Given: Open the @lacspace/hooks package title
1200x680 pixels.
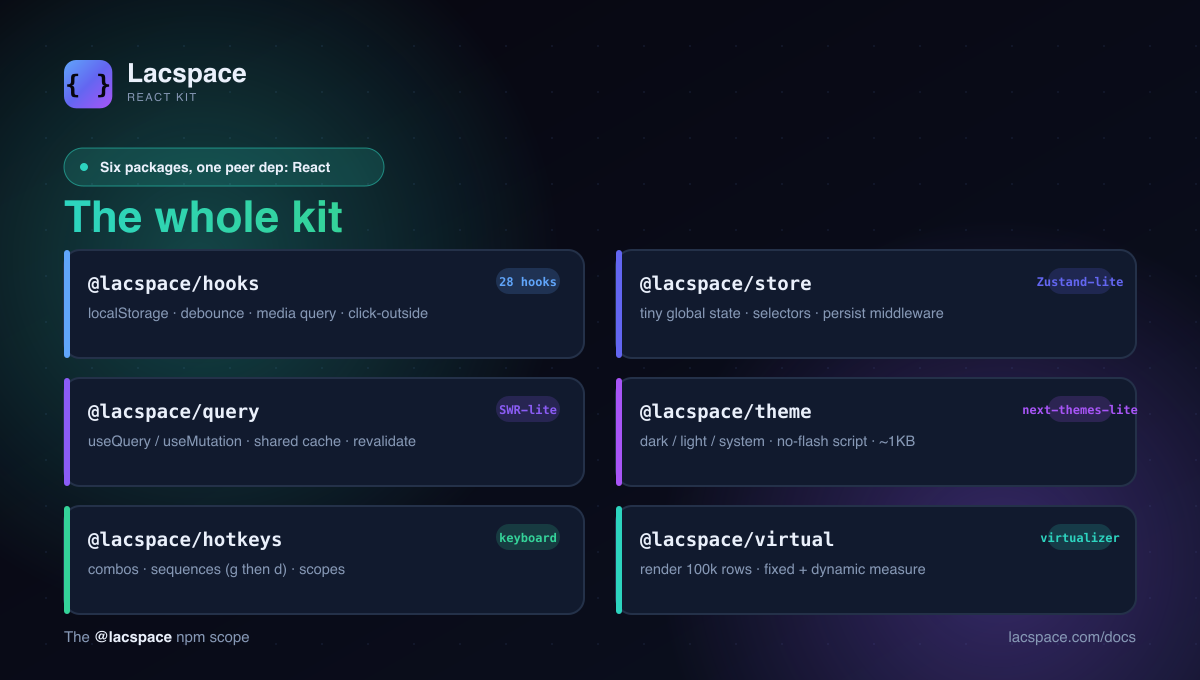Looking at the screenshot, I should [x=173, y=283].
